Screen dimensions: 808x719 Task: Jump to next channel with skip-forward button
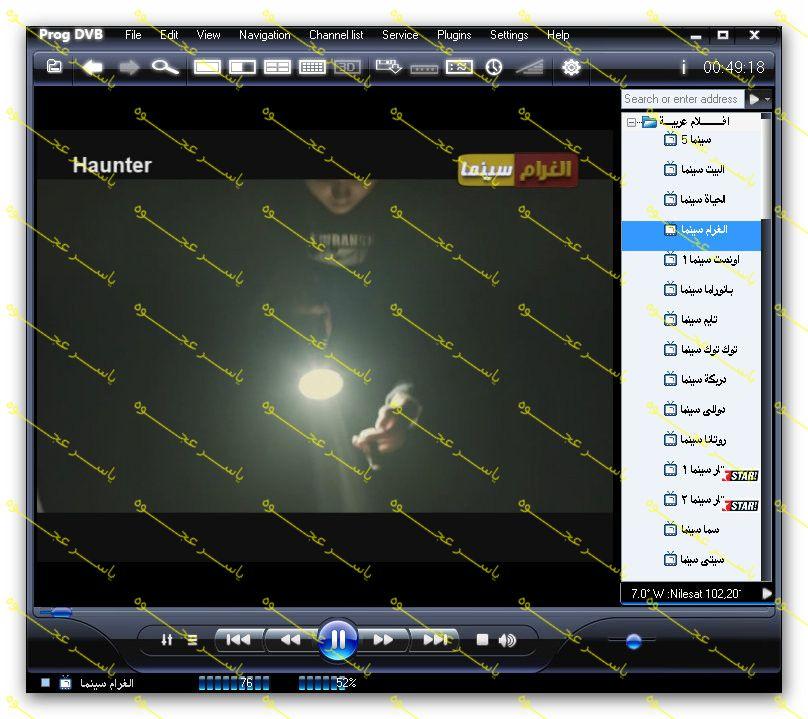(x=434, y=640)
